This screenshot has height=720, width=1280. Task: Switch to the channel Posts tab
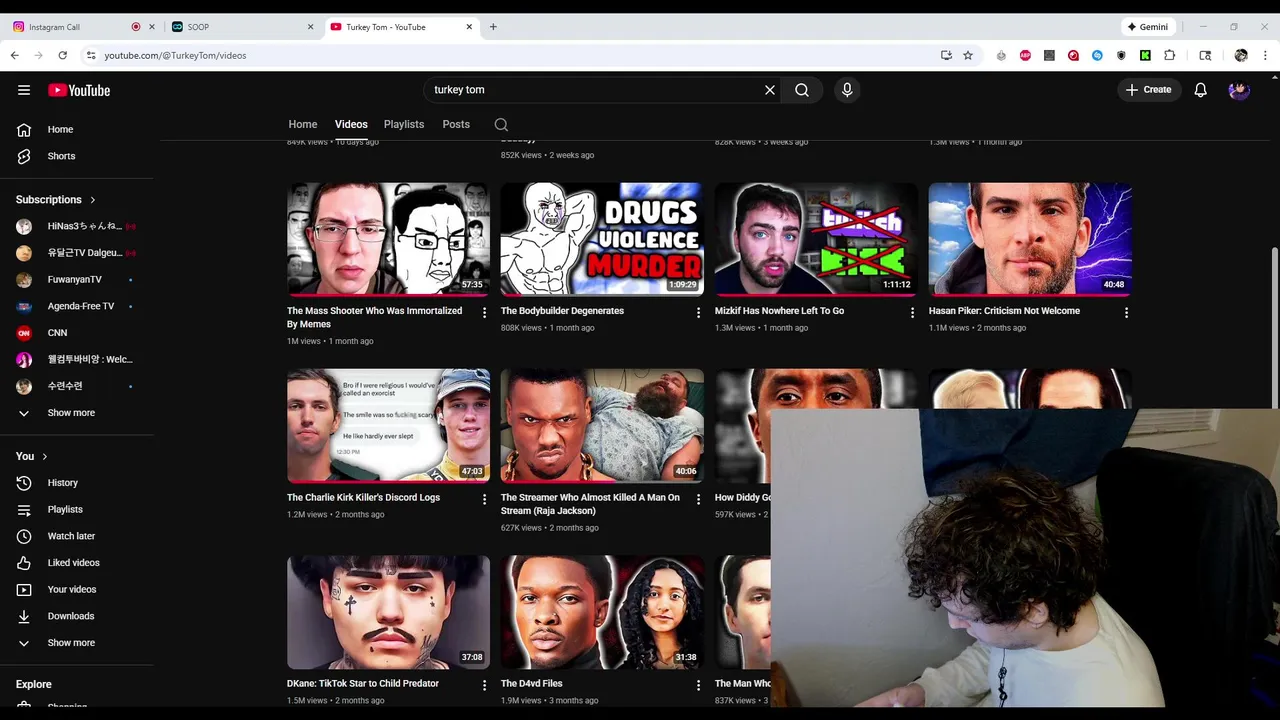tap(456, 125)
